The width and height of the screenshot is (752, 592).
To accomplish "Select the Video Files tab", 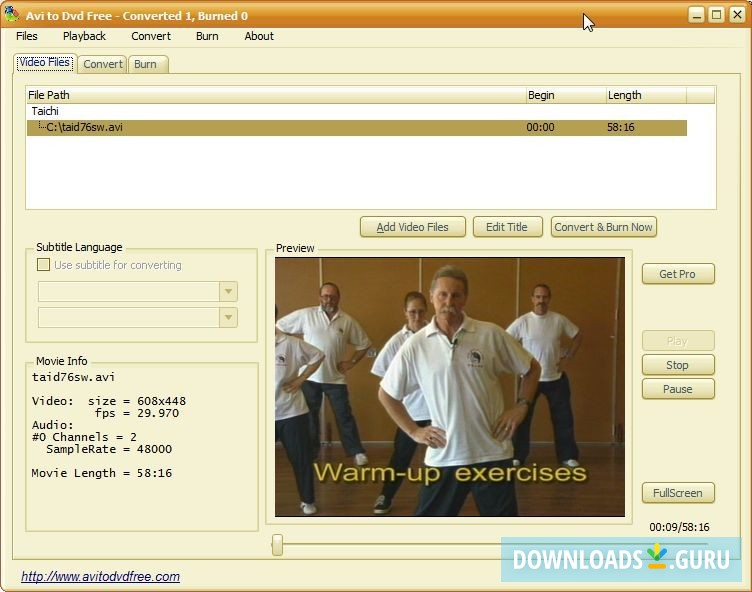I will [45, 62].
